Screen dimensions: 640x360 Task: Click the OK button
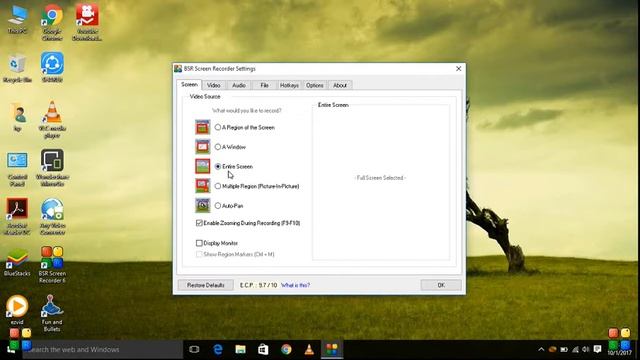(441, 285)
